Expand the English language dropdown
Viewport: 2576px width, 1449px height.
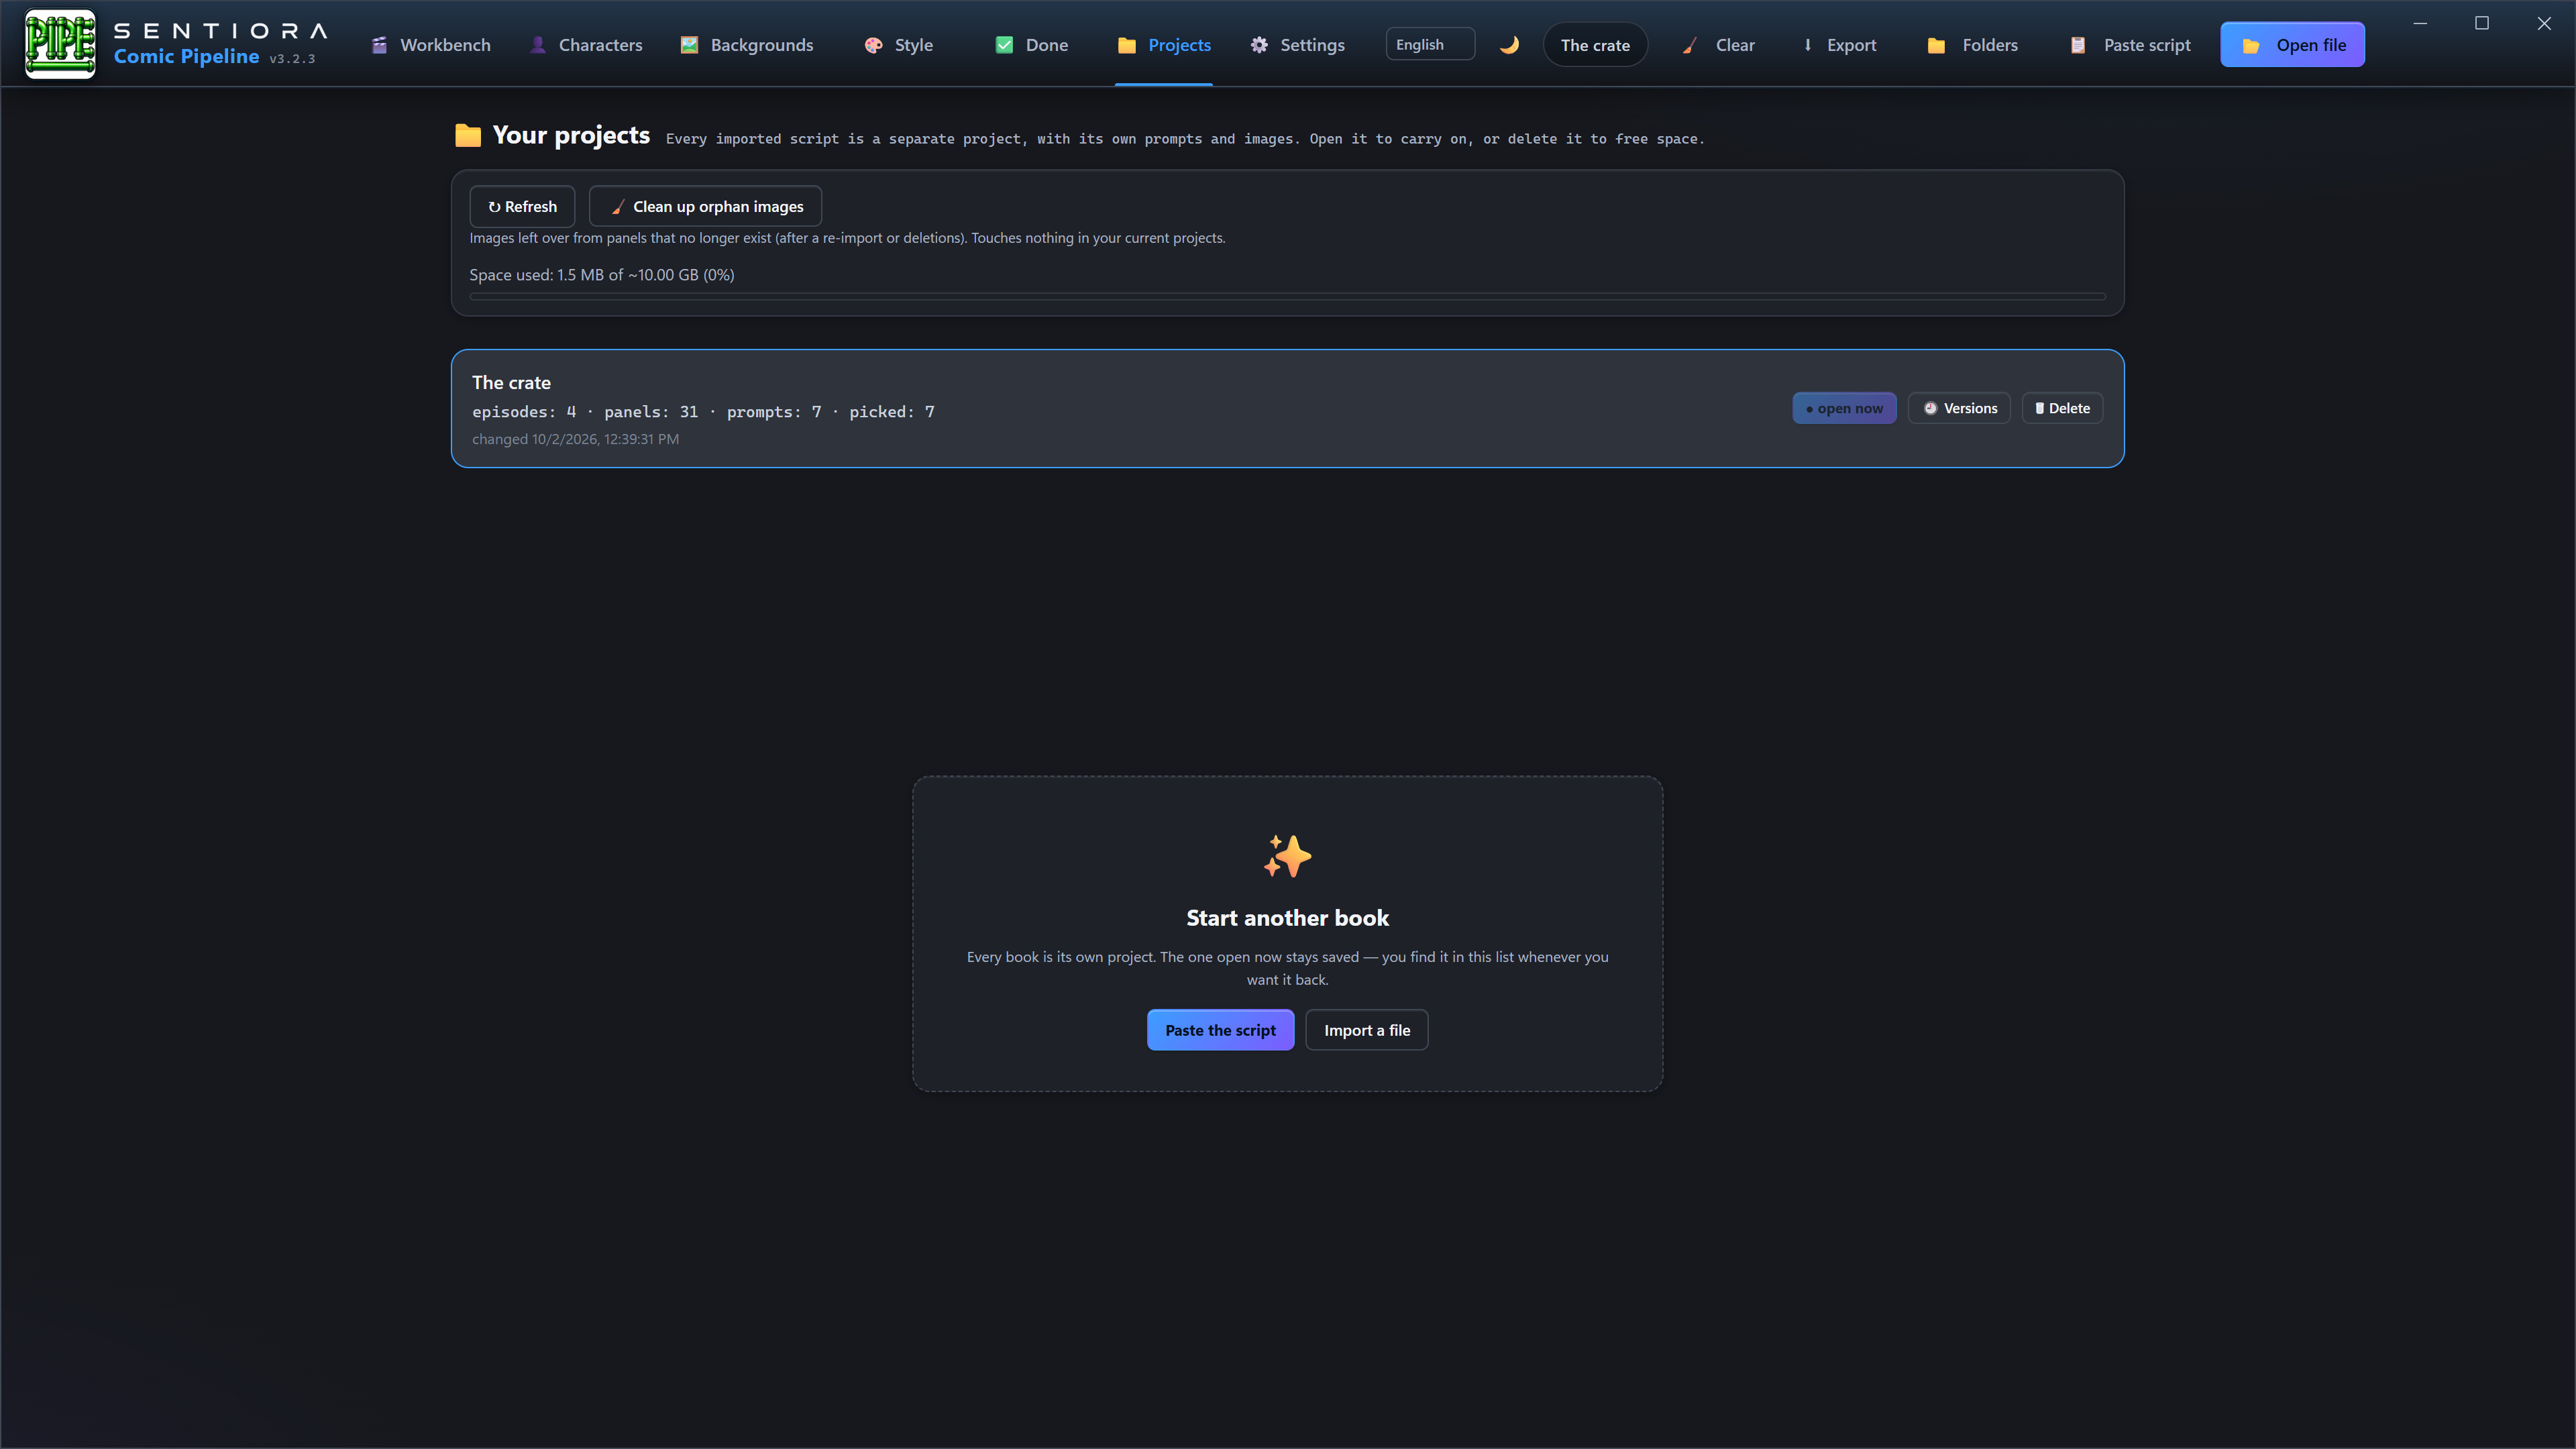pyautogui.click(x=1430, y=44)
